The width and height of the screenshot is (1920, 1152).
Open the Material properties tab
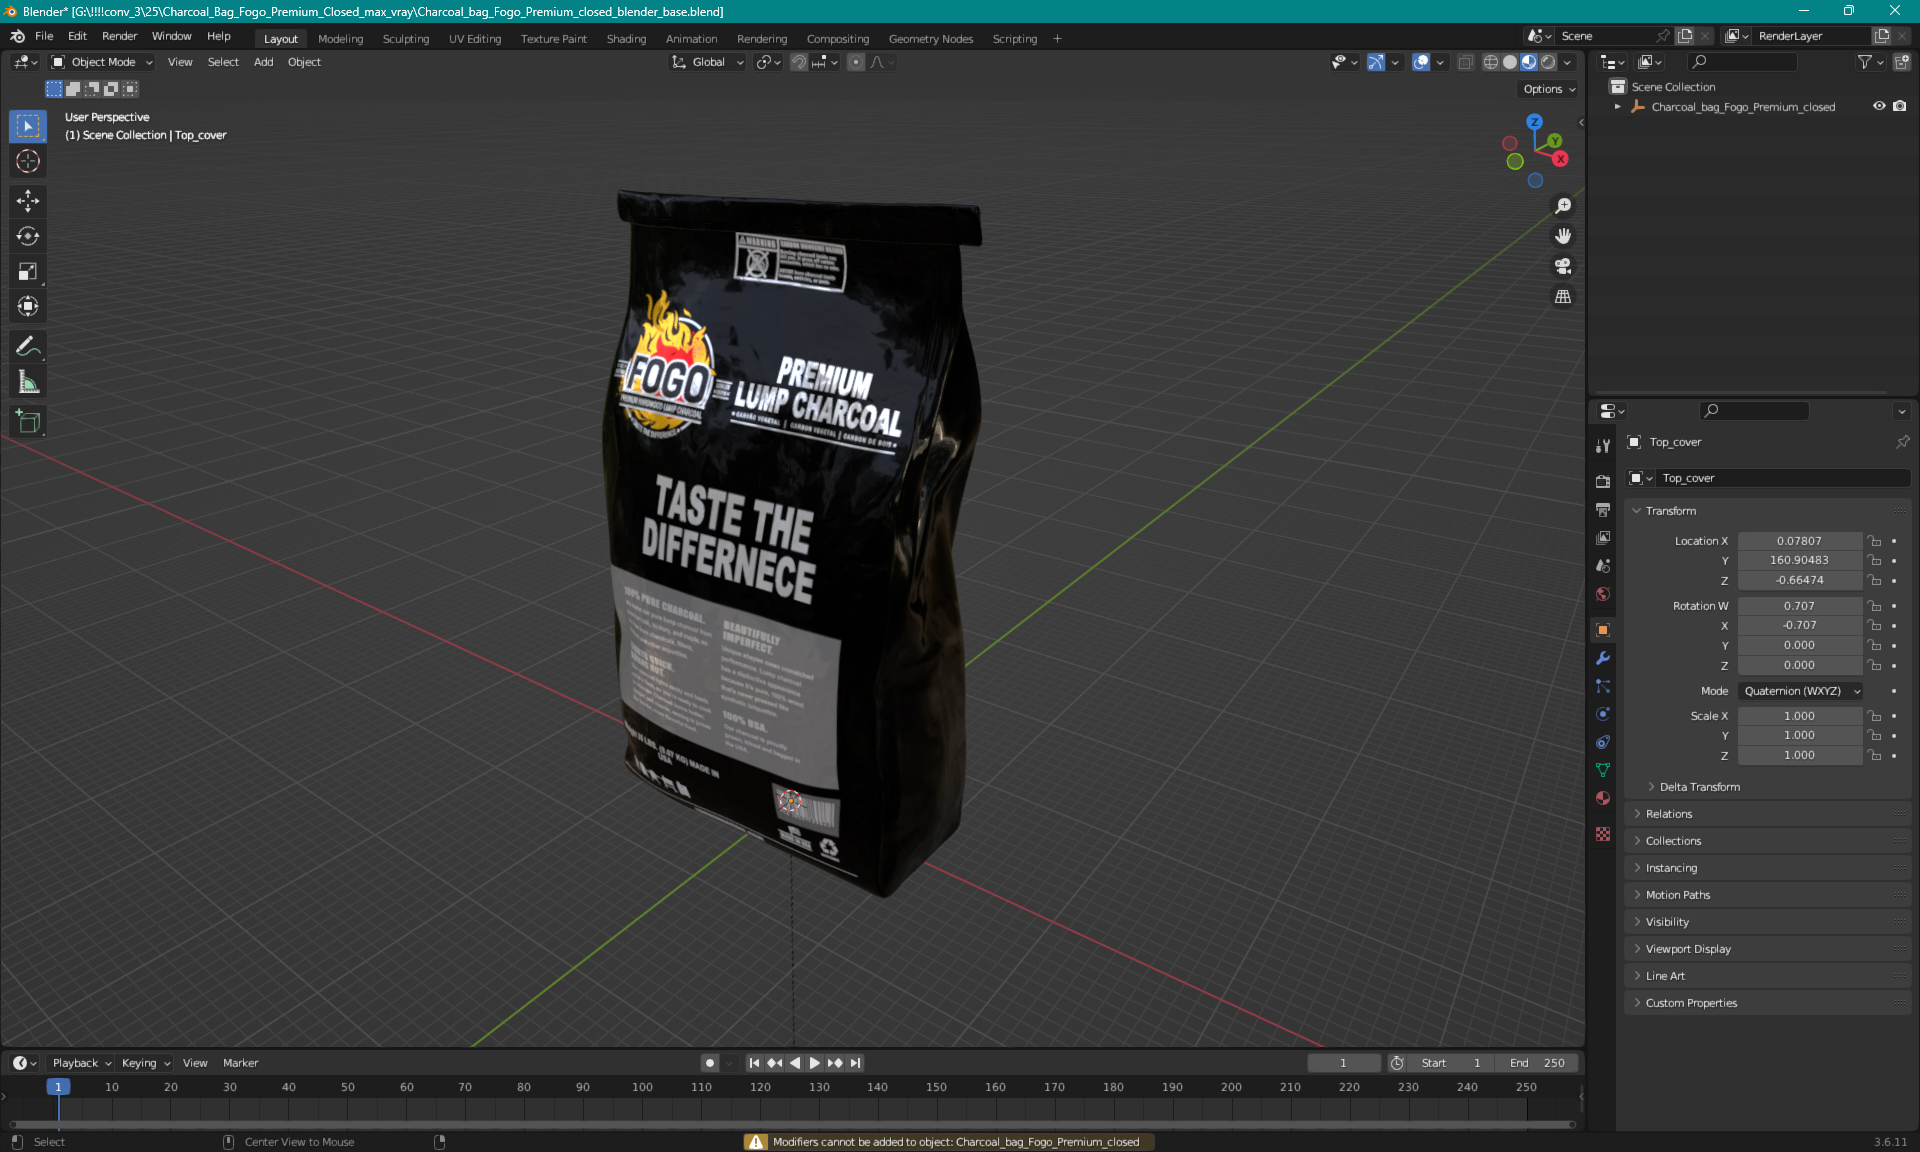click(x=1603, y=798)
